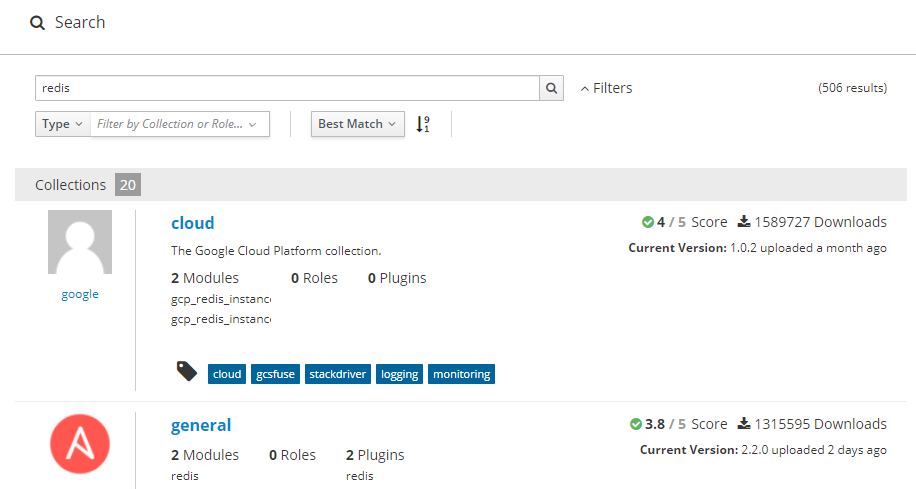
Task: Open the cloud collection link
Action: (x=193, y=223)
